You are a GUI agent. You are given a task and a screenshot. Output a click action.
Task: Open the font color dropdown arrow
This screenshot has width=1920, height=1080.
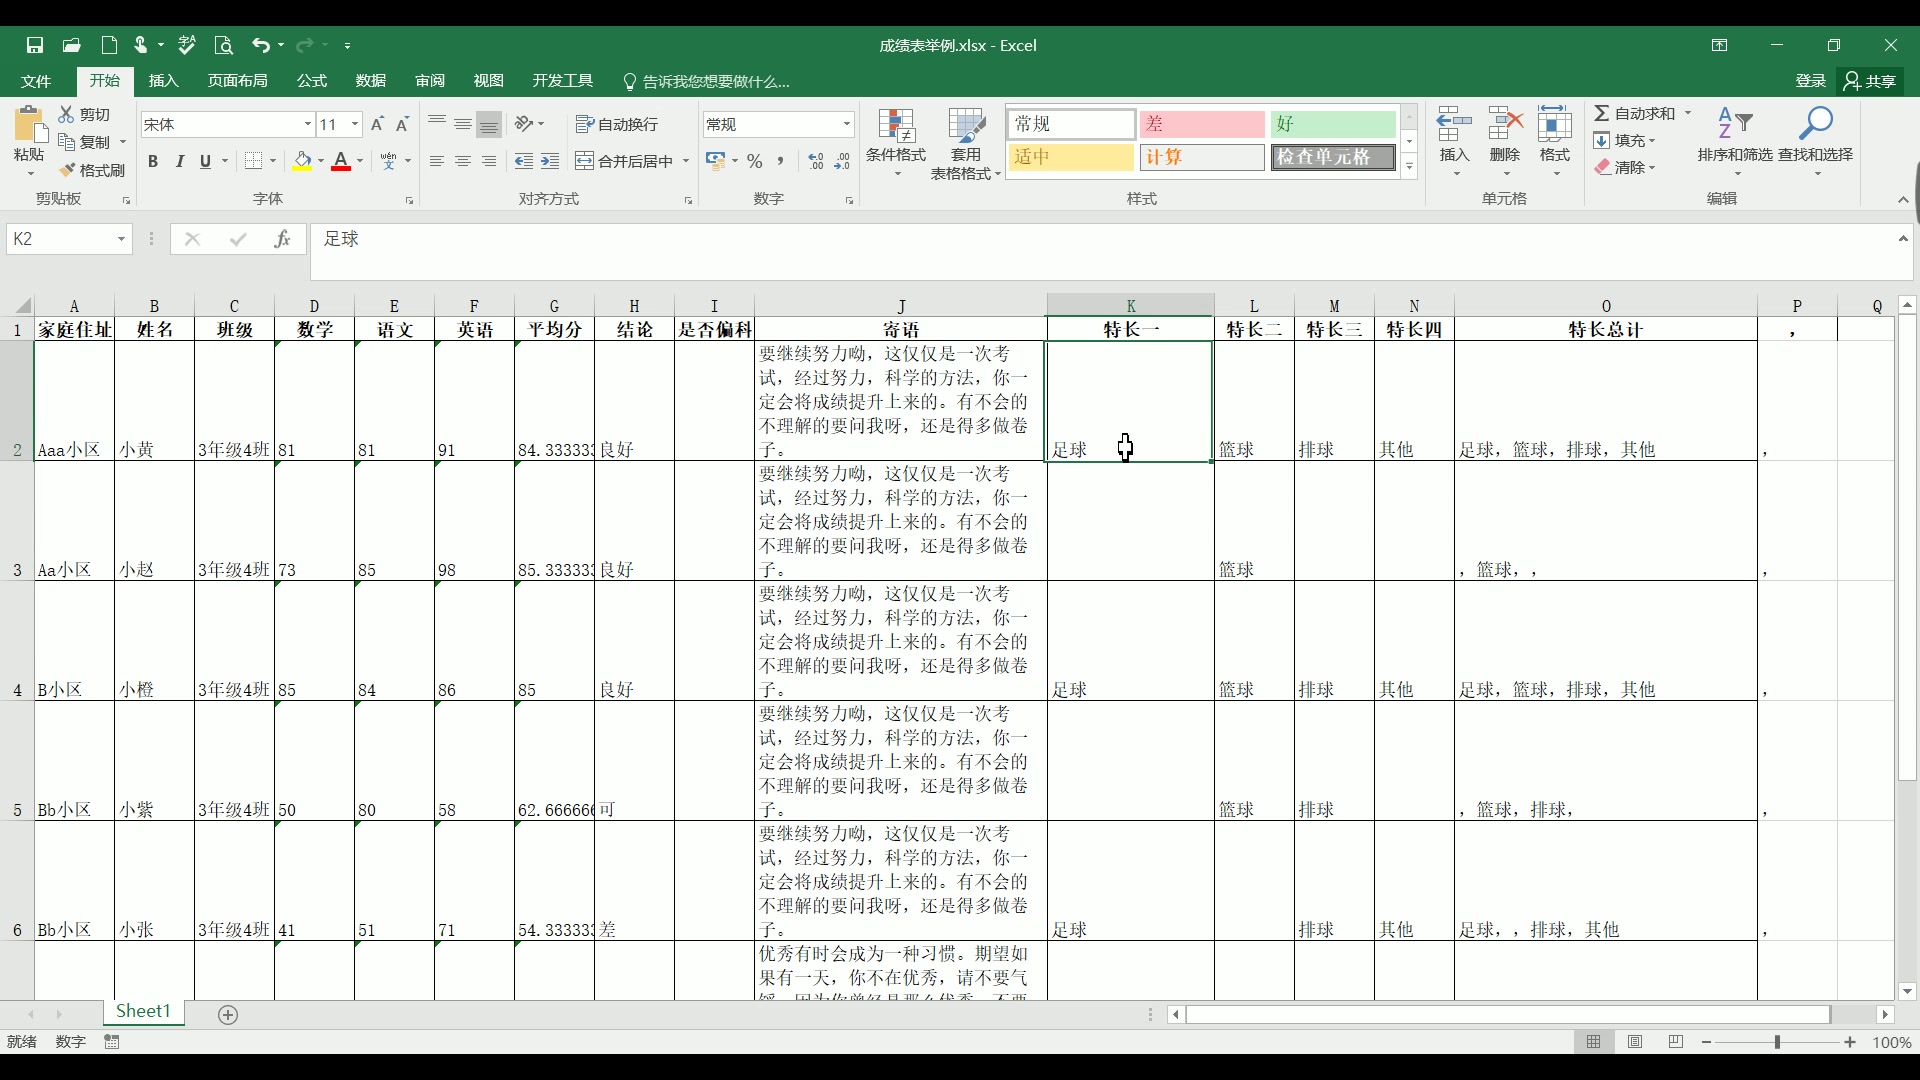pos(360,161)
